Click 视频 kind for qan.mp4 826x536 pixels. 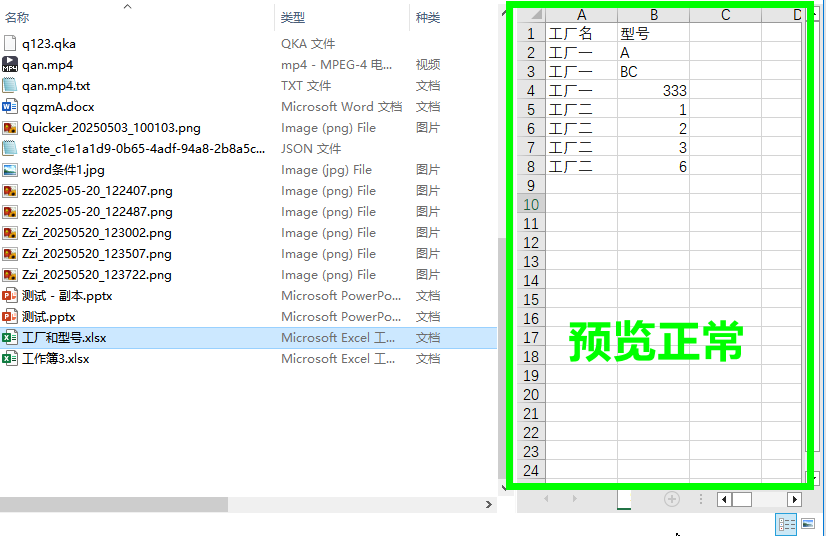point(428,65)
